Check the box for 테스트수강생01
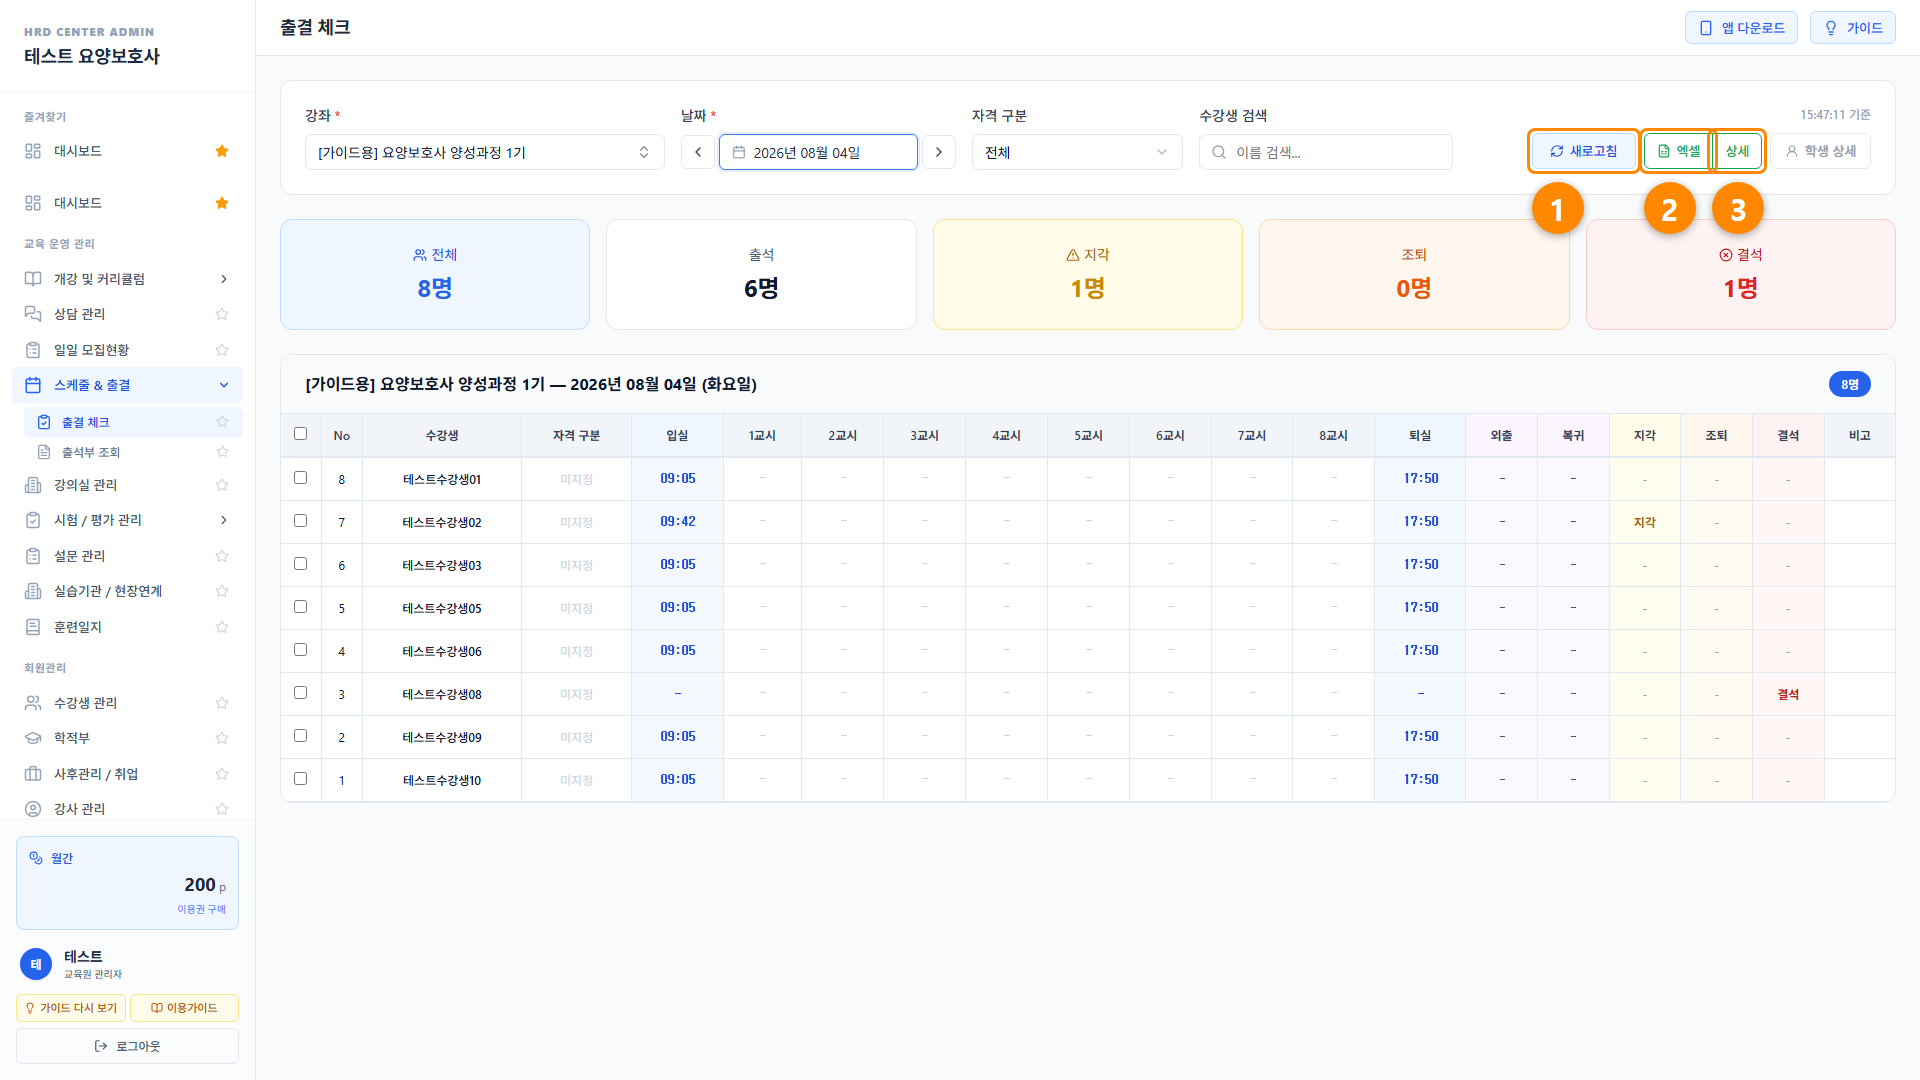 pyautogui.click(x=300, y=478)
